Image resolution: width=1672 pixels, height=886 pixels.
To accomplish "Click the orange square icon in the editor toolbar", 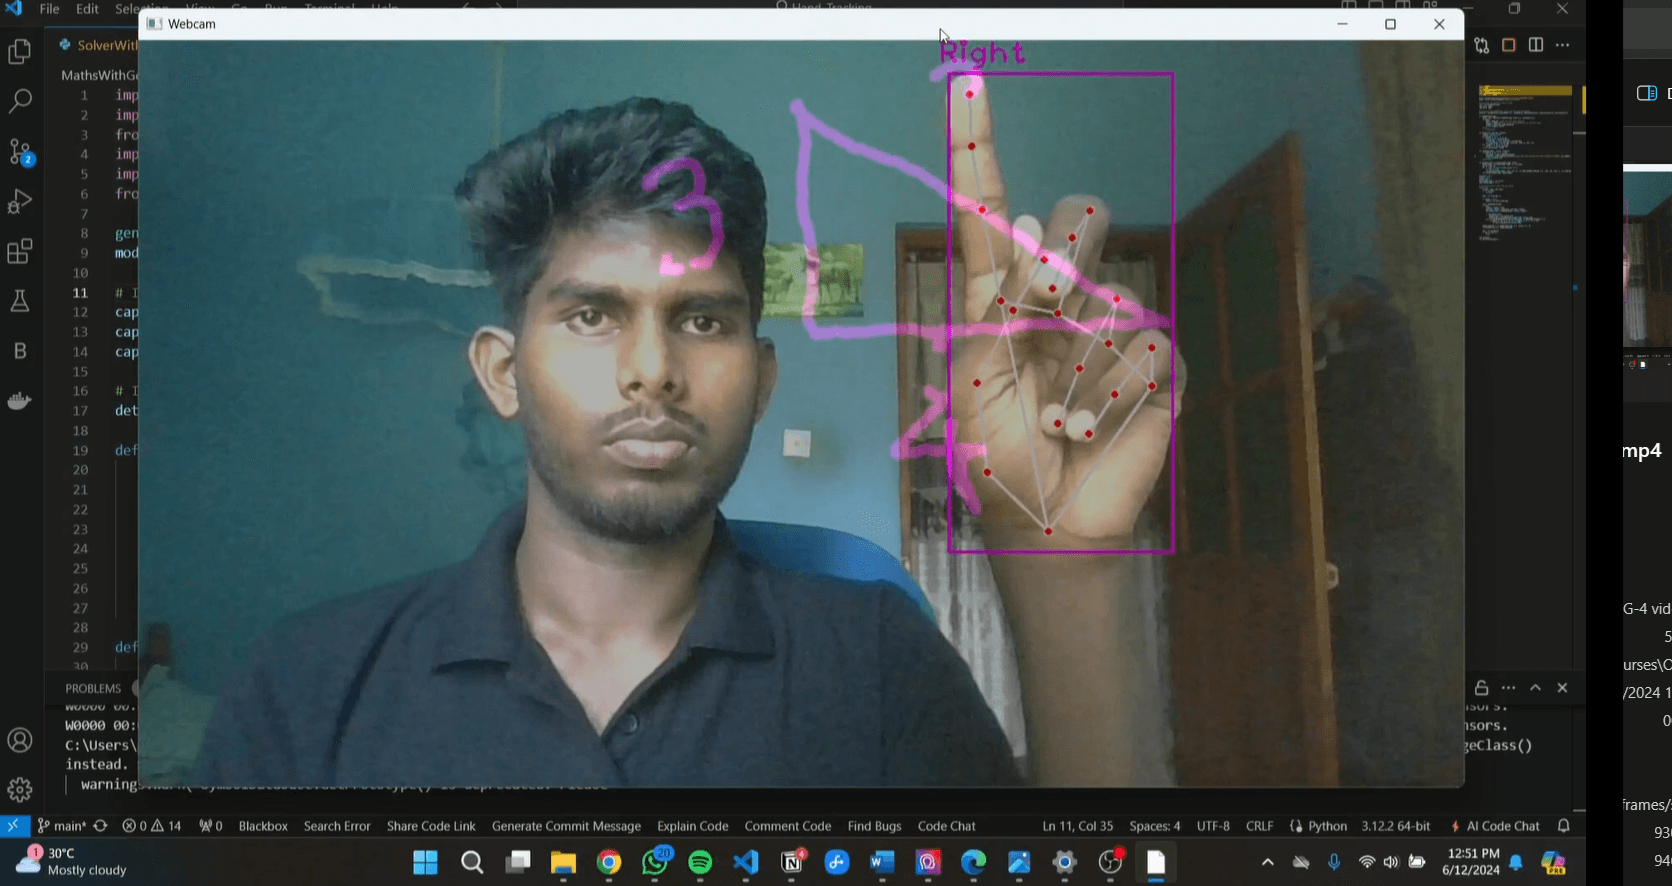I will [1509, 45].
